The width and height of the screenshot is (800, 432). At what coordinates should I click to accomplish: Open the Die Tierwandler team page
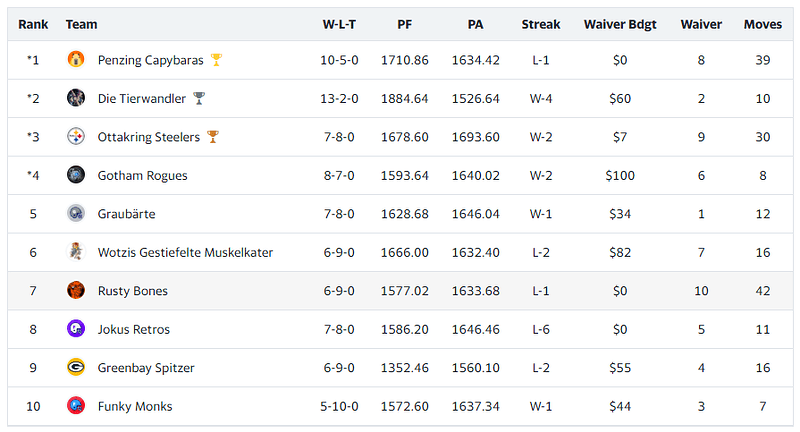142,98
